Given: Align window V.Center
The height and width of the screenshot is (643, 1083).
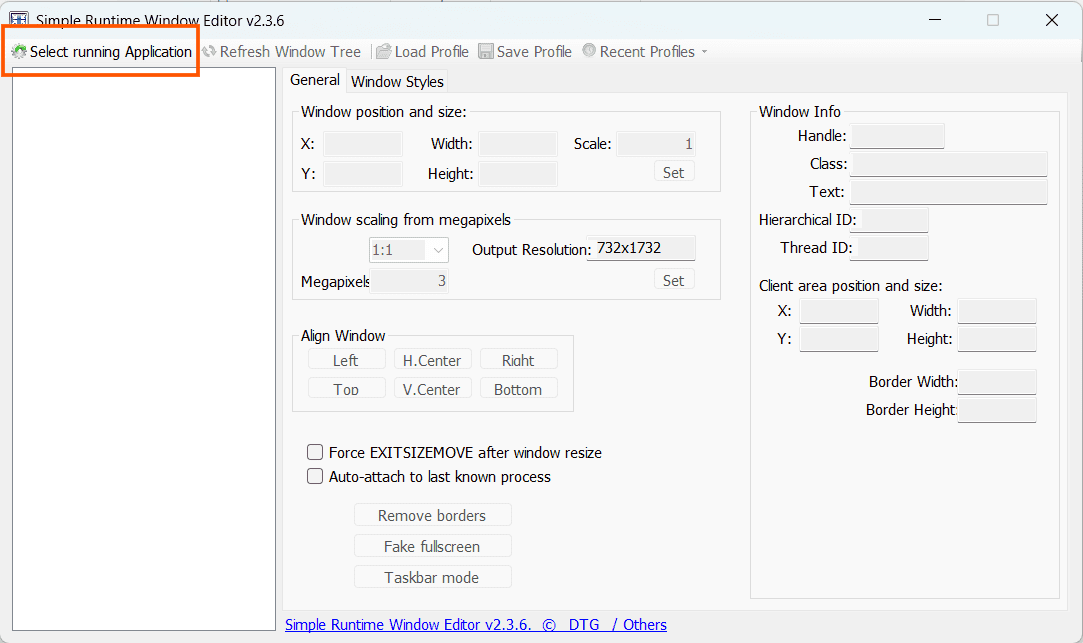Looking at the screenshot, I should coord(432,389).
